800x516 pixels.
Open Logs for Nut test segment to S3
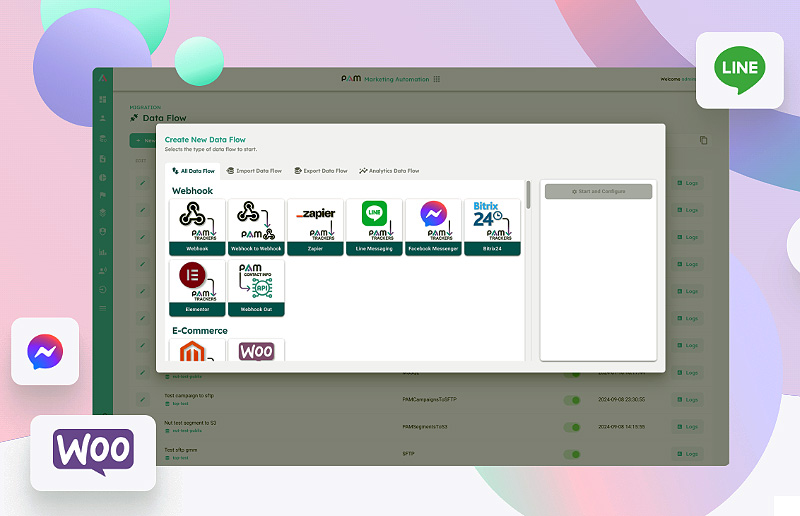687,427
